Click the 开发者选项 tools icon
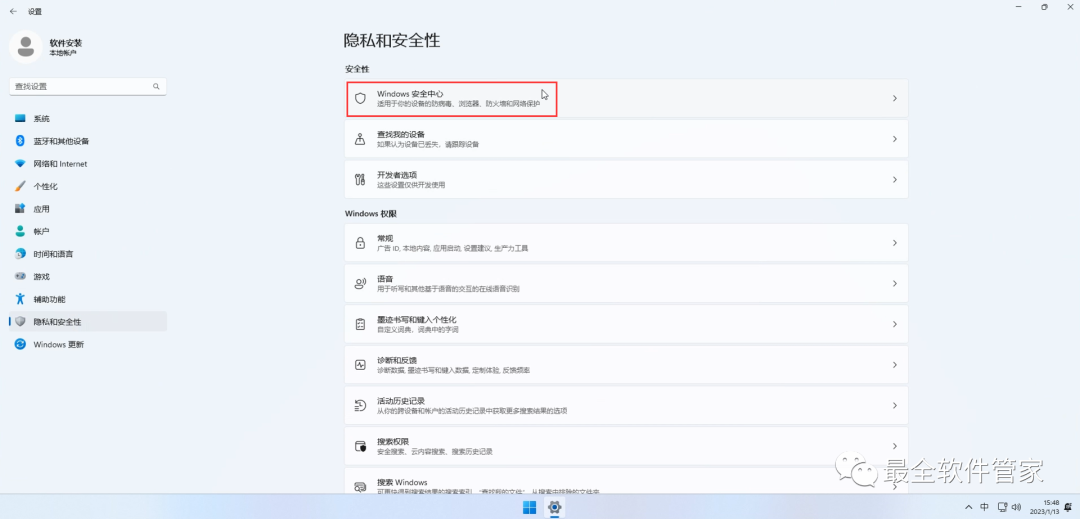 pos(360,180)
